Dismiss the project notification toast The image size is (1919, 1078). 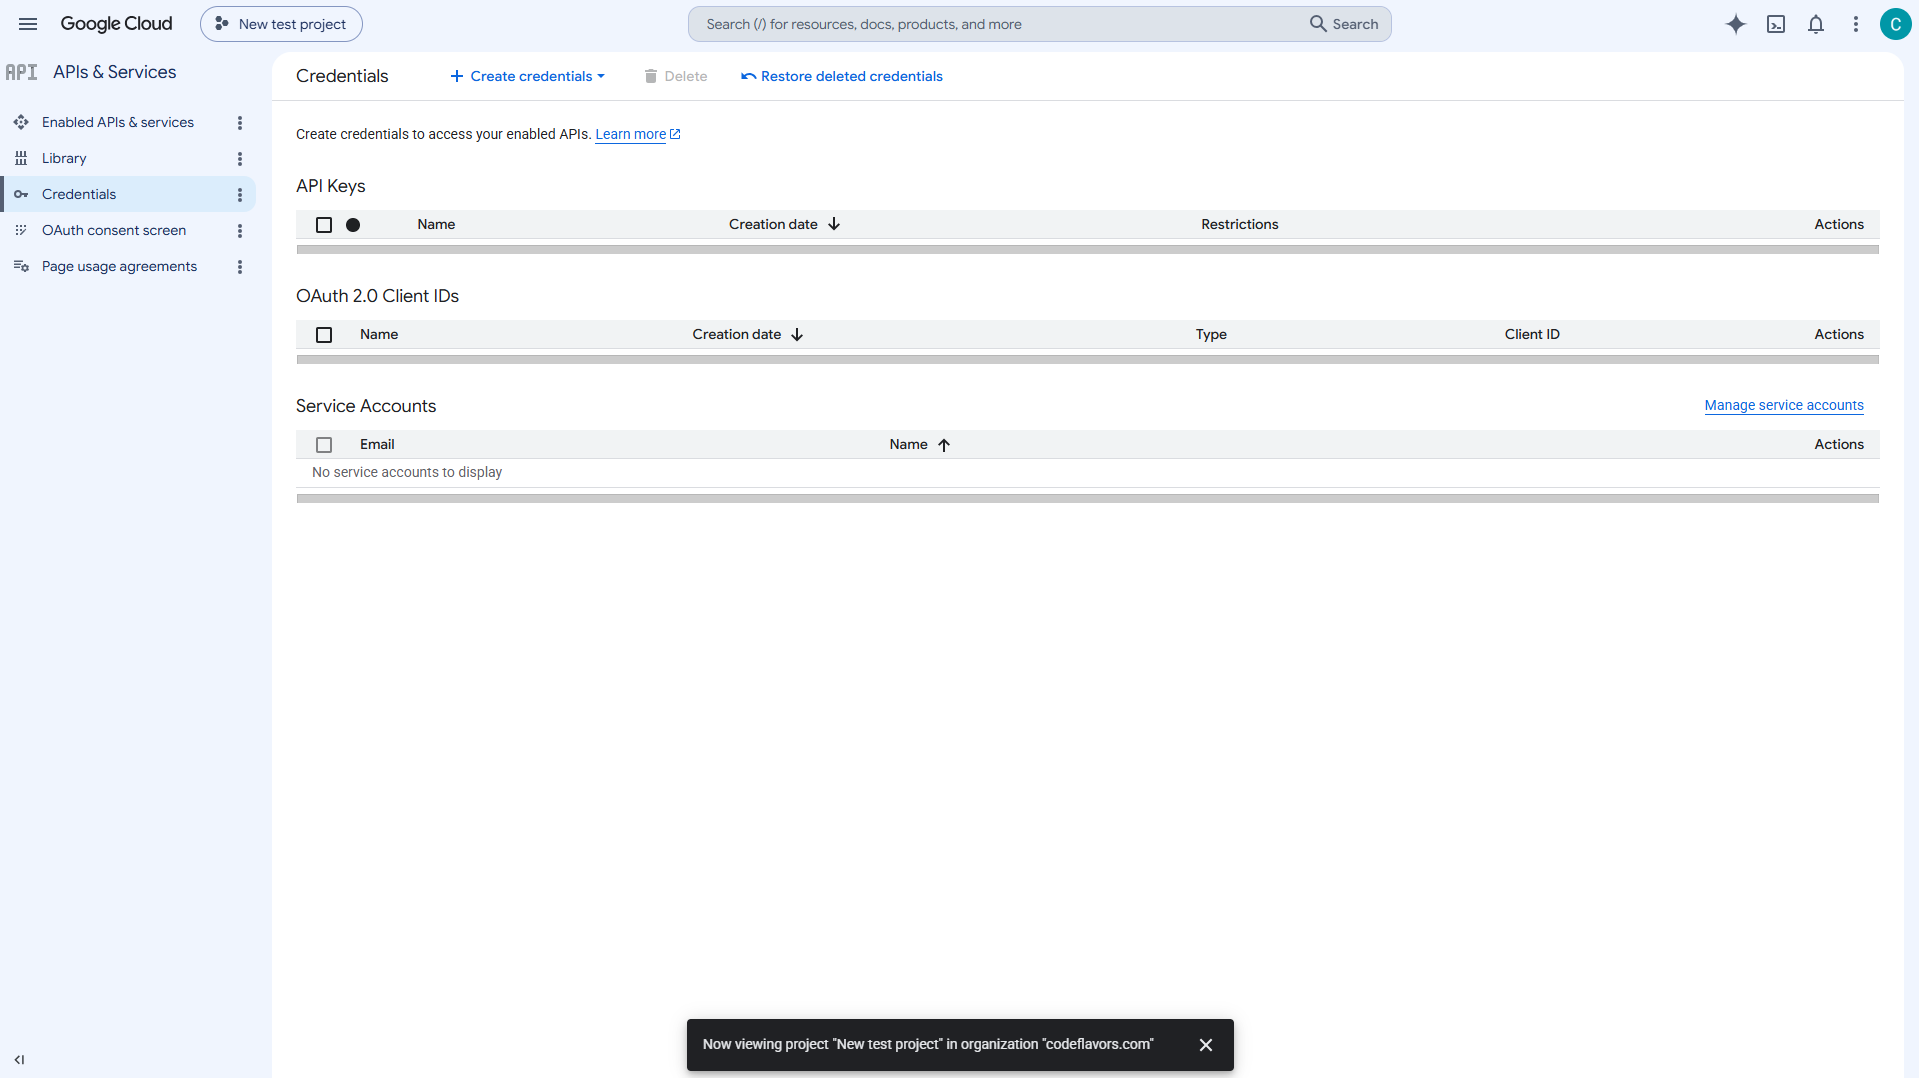point(1206,1044)
